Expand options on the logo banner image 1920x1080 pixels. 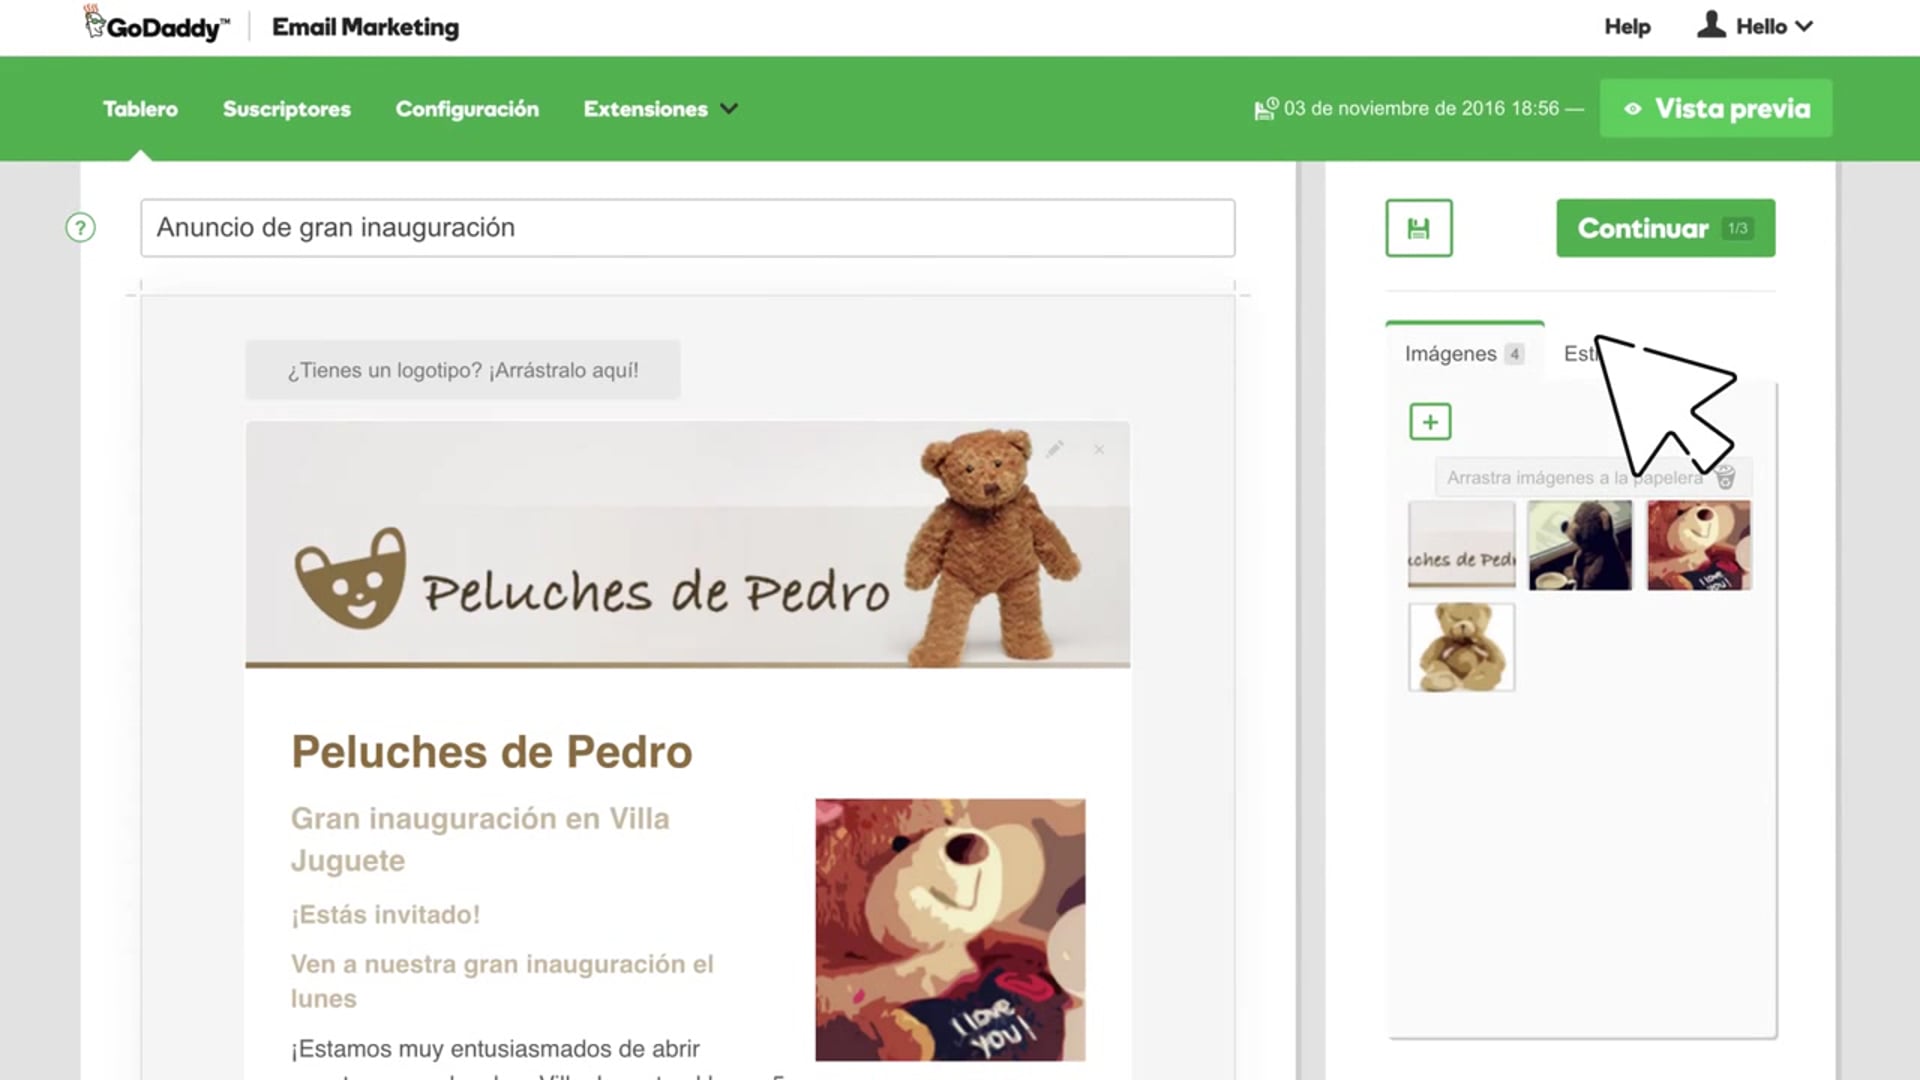pyautogui.click(x=1053, y=449)
